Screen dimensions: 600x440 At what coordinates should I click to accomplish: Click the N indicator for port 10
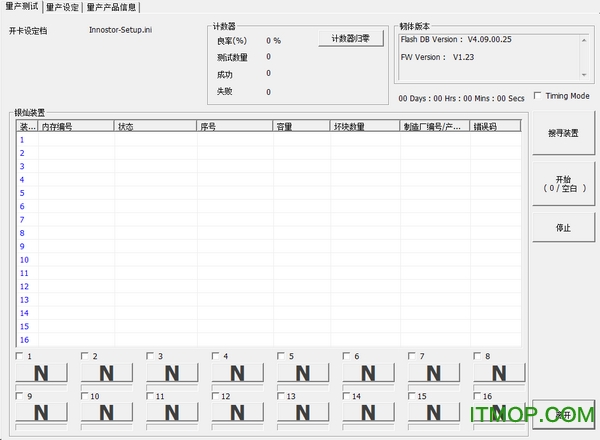[106, 412]
